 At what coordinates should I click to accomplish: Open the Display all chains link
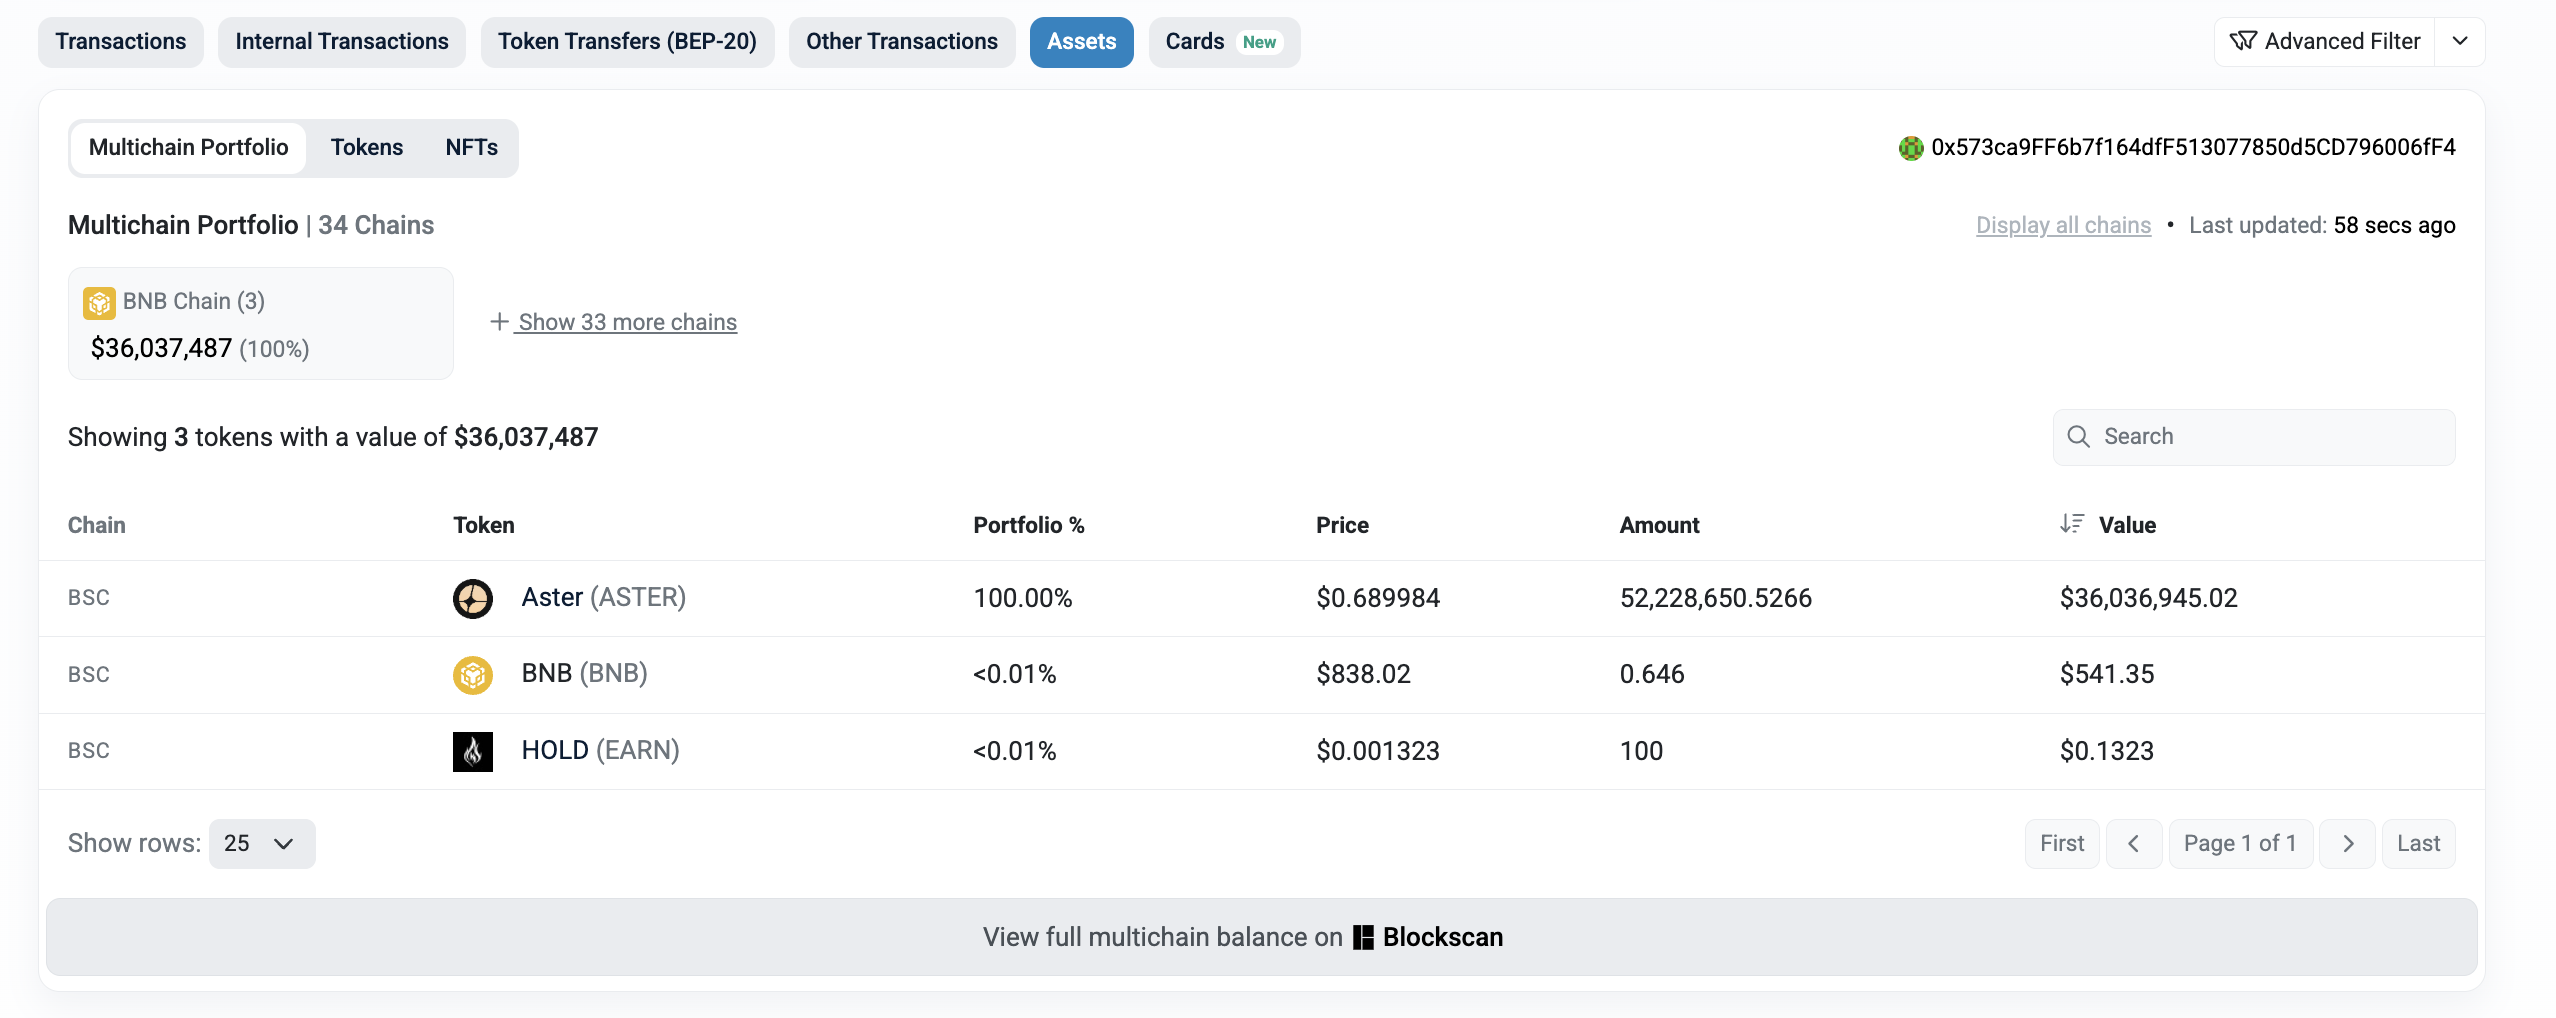coord(2062,225)
